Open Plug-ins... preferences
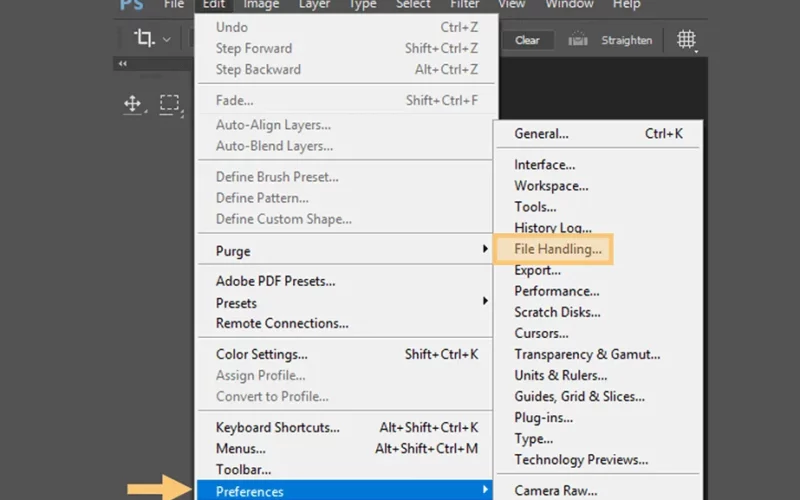The width and height of the screenshot is (800, 500). [598, 417]
